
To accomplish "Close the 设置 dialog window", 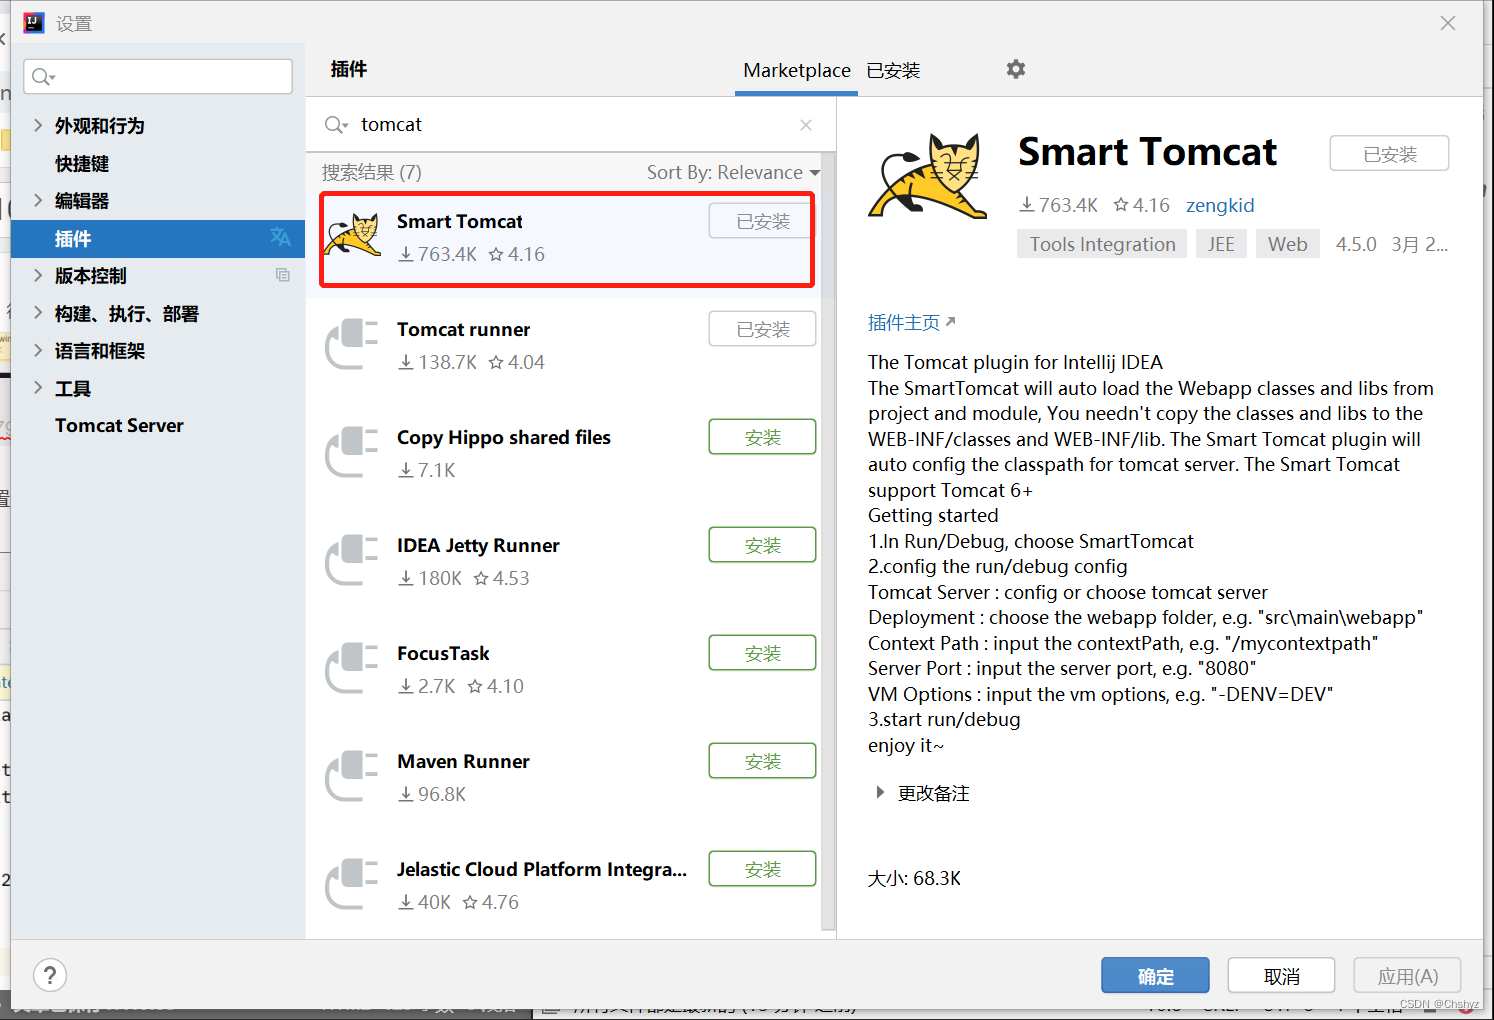I will coord(1448,23).
